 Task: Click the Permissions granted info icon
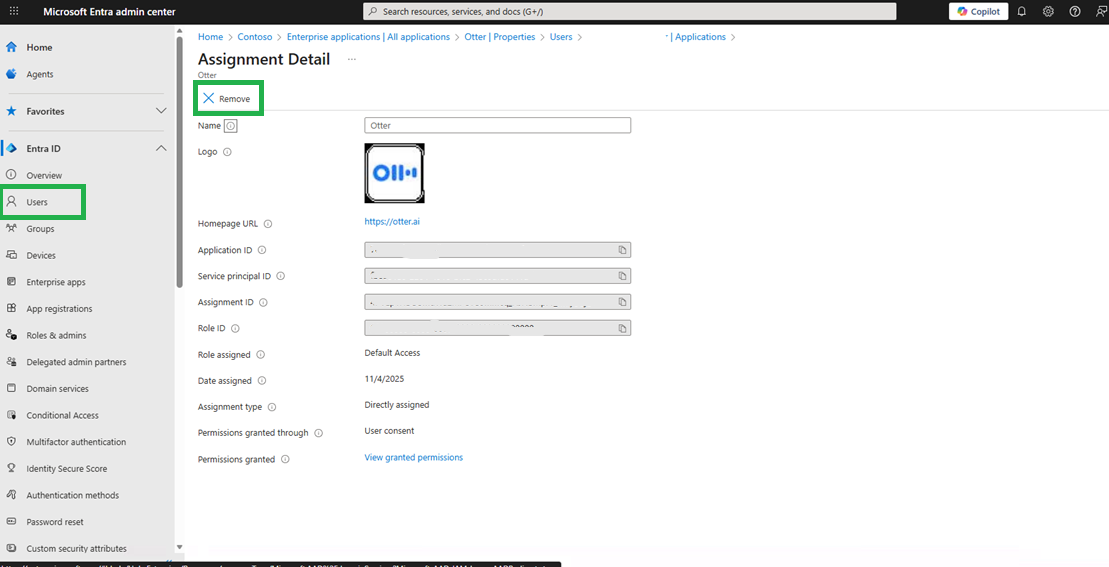click(285, 460)
